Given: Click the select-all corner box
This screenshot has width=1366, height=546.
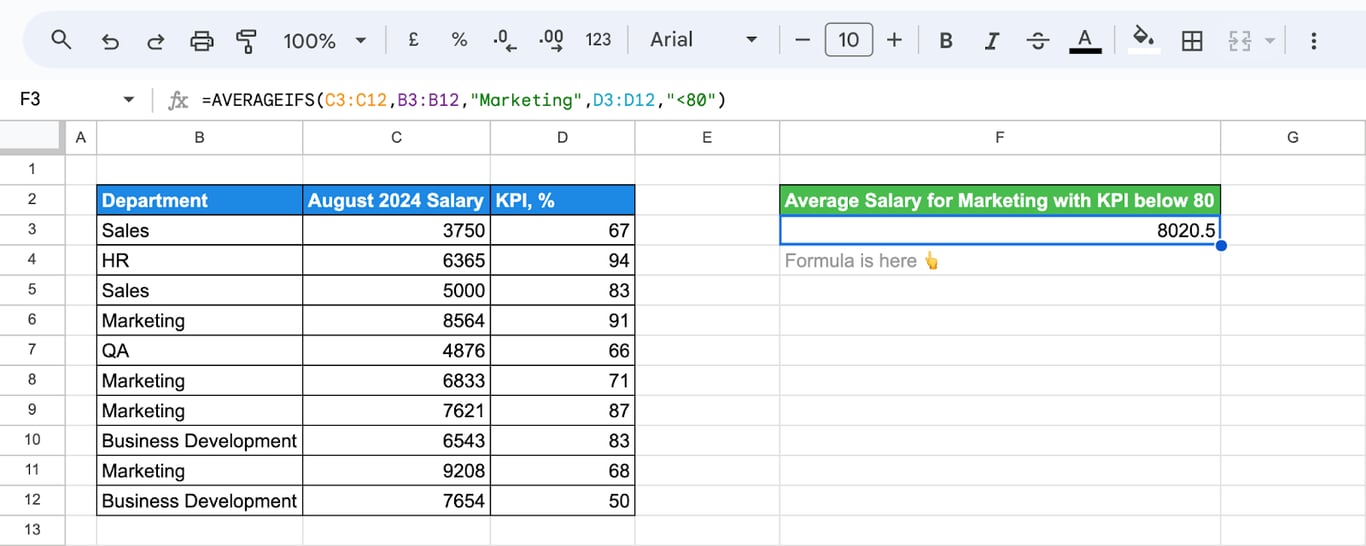Looking at the screenshot, I should tap(32, 138).
